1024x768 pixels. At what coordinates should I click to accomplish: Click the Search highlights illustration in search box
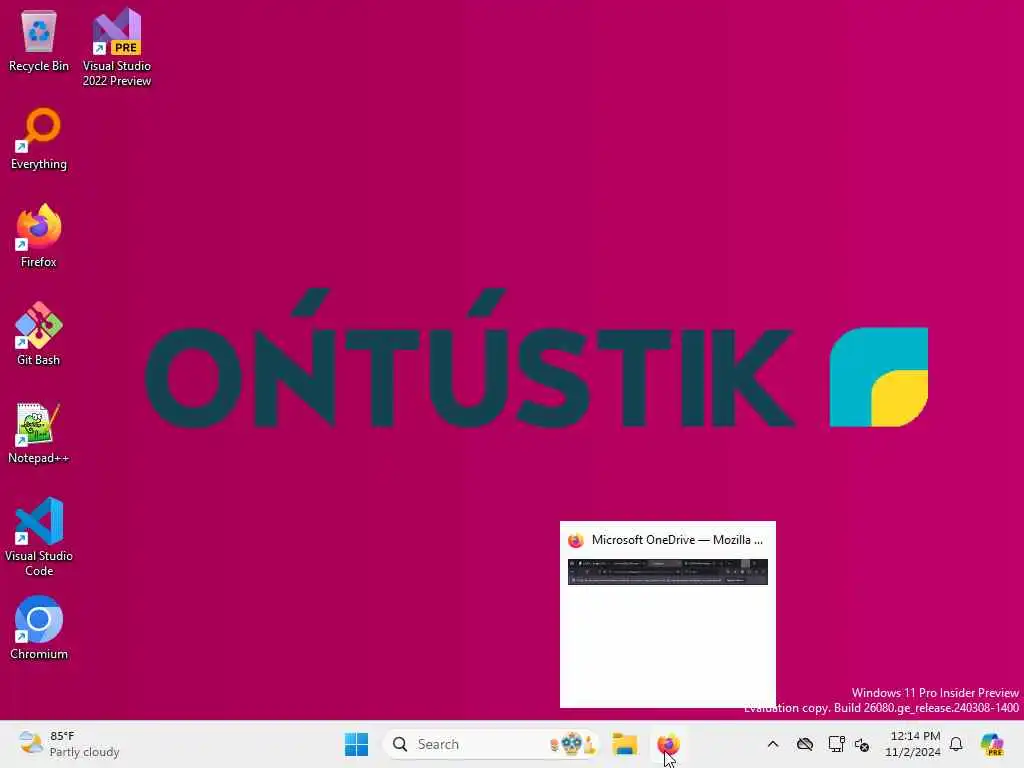coord(573,744)
